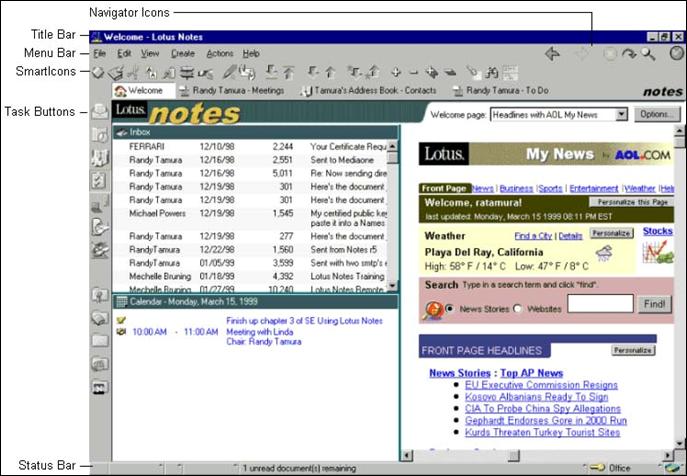Click the Inbox header icon
The width and height of the screenshot is (687, 476).
(x=122, y=131)
